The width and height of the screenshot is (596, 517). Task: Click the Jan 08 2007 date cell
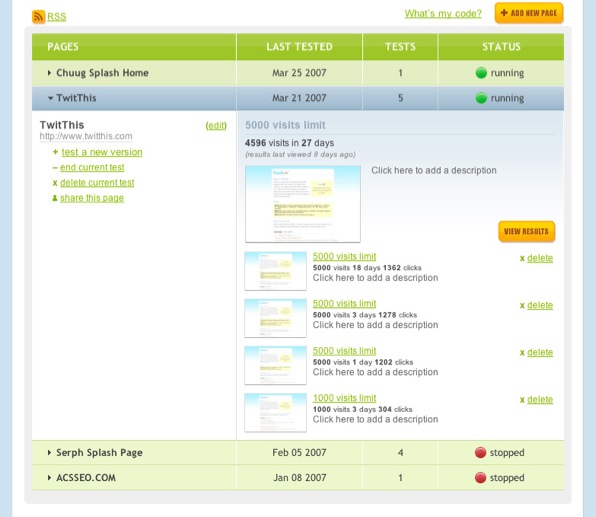click(300, 477)
